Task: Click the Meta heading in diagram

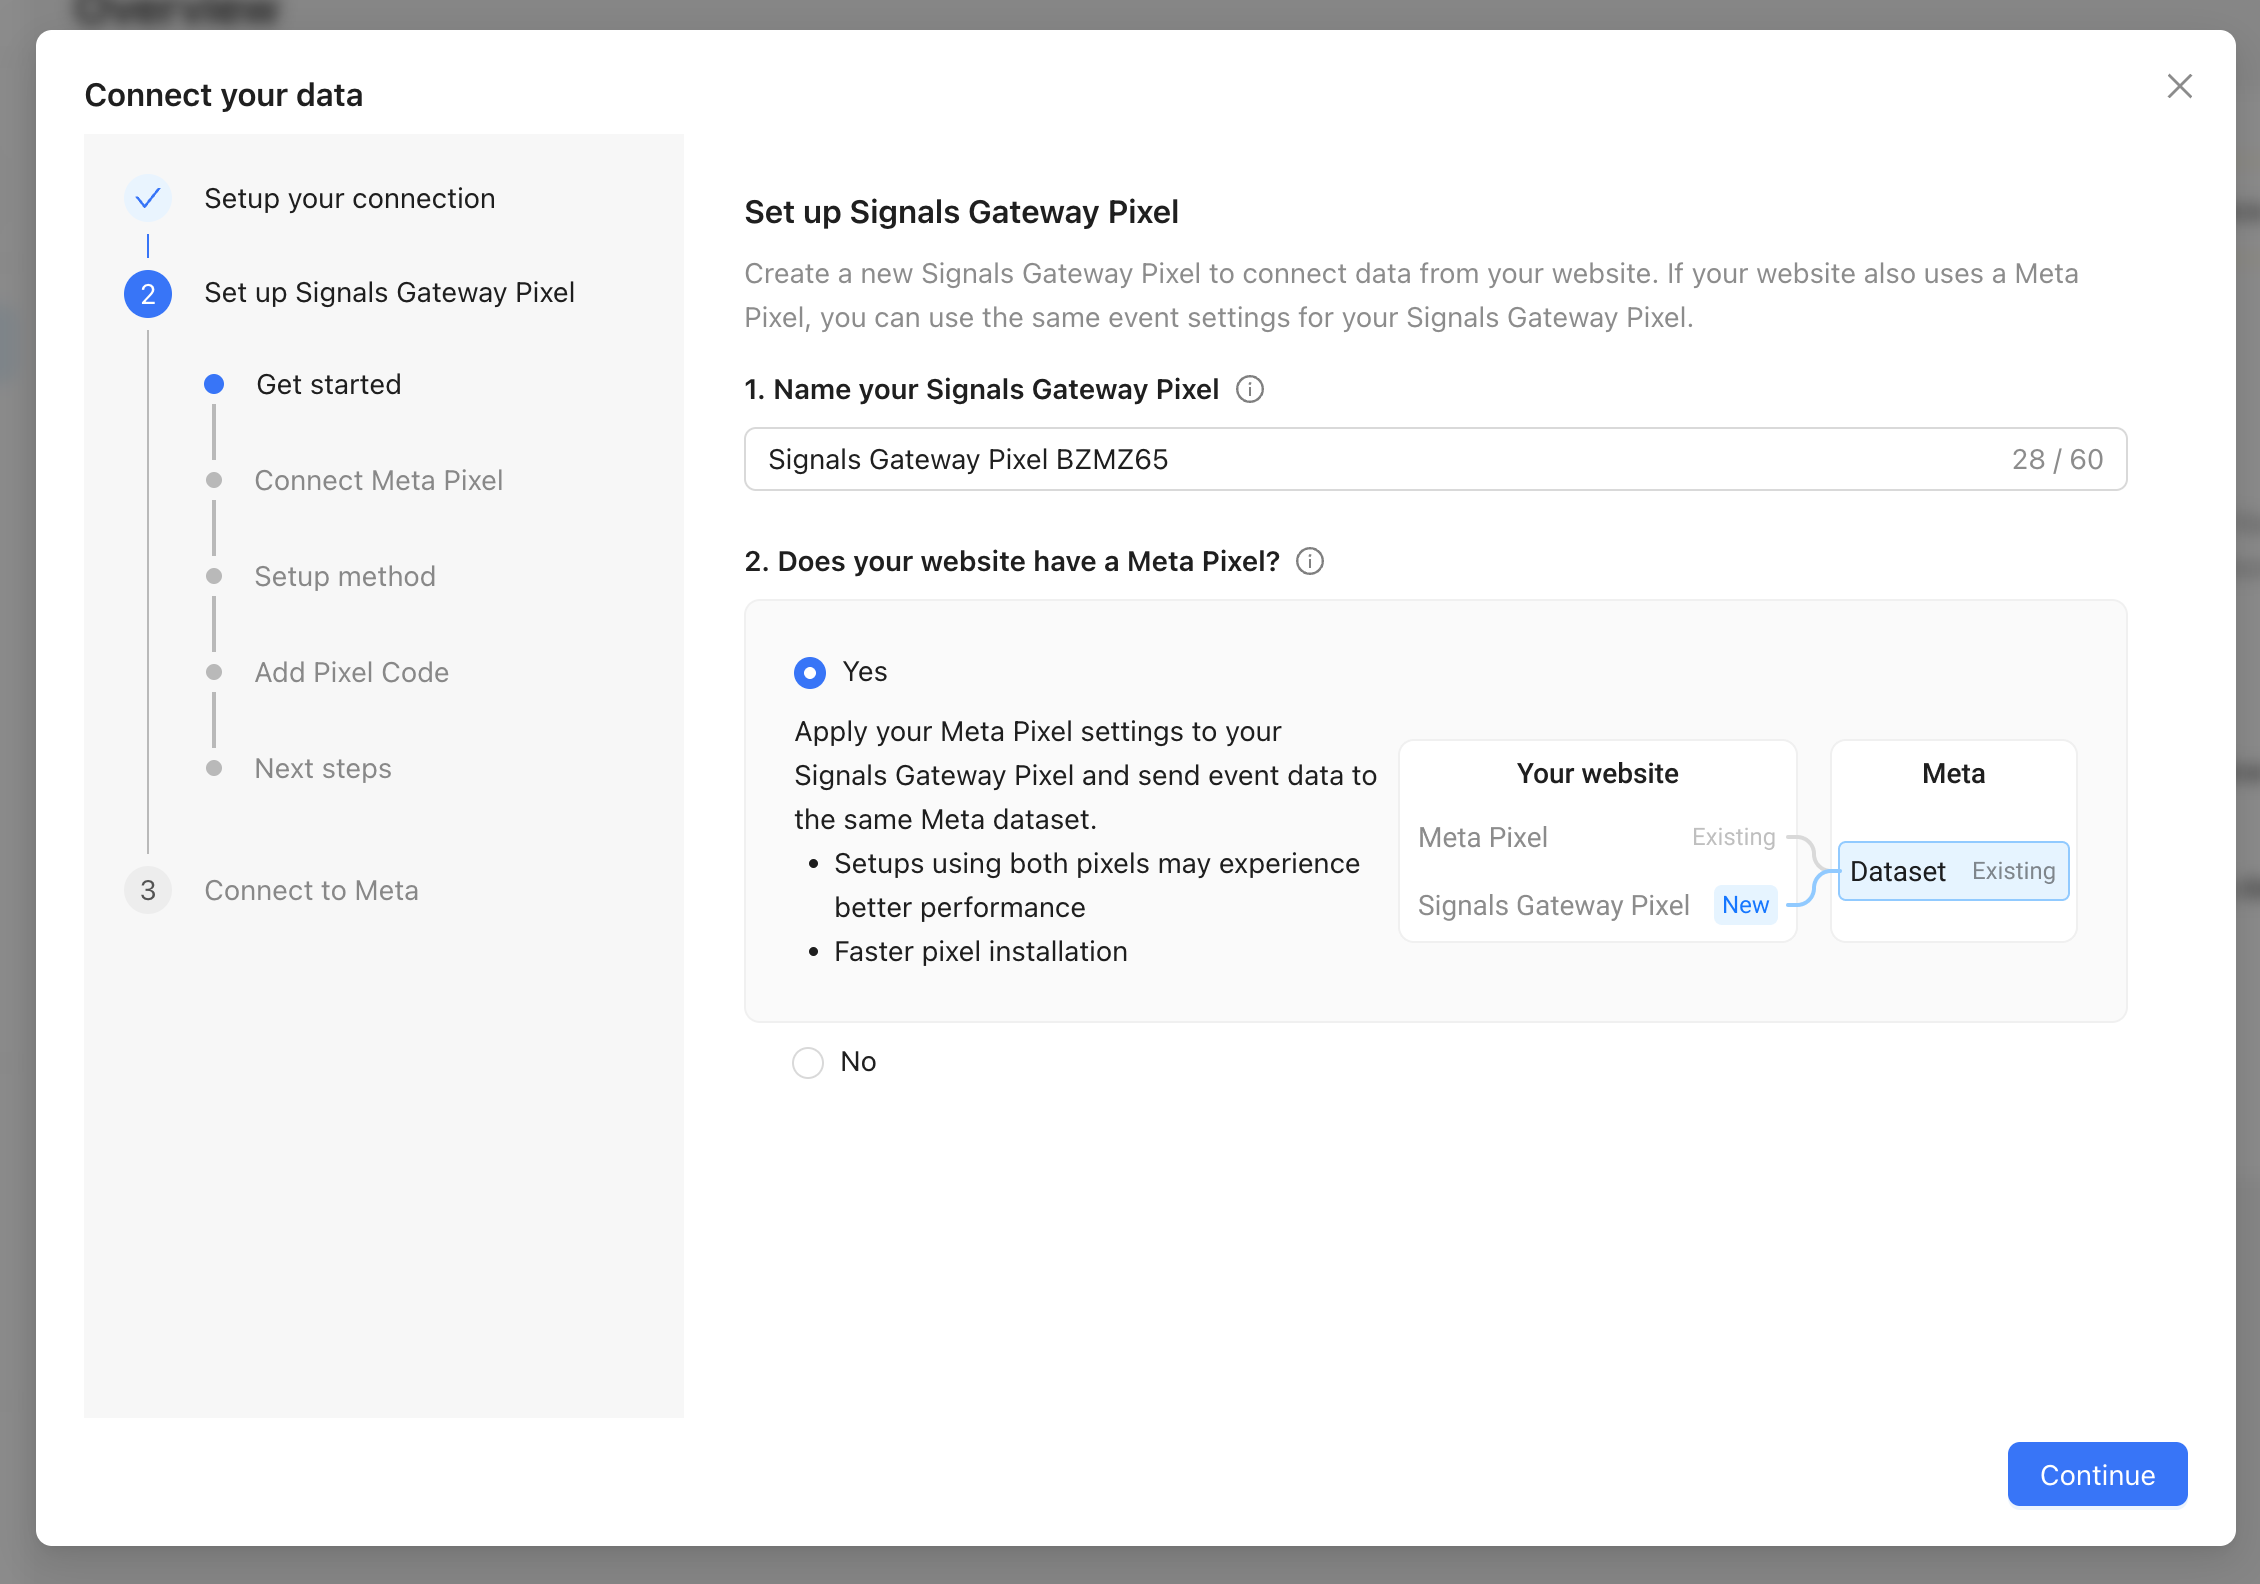Action: pyautogui.click(x=1953, y=773)
